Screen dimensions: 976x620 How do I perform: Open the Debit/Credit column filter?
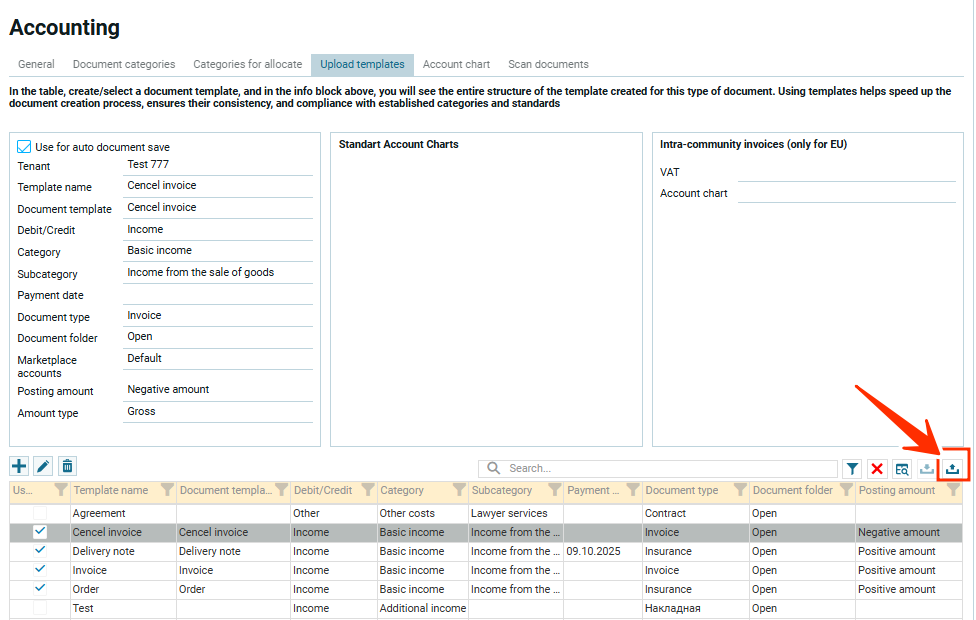click(x=367, y=490)
